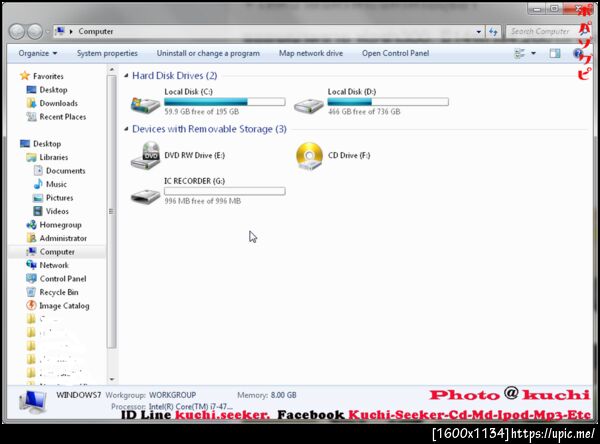Click the Homegroup icon

click(x=31, y=224)
